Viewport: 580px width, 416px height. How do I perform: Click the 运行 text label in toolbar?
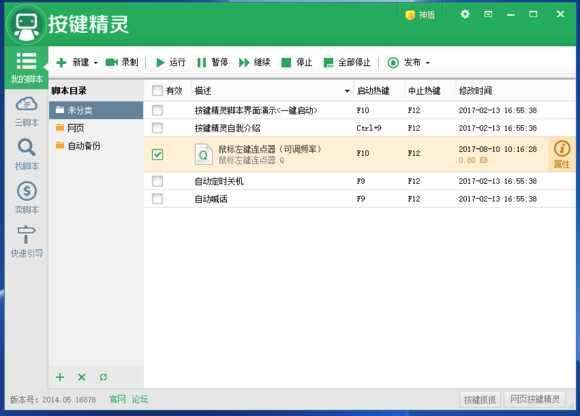pos(177,62)
